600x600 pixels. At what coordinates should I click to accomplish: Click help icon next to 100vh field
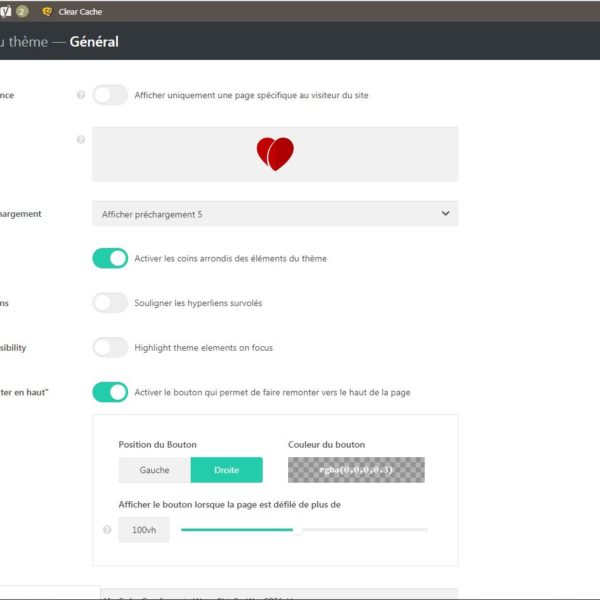[x=107, y=530]
